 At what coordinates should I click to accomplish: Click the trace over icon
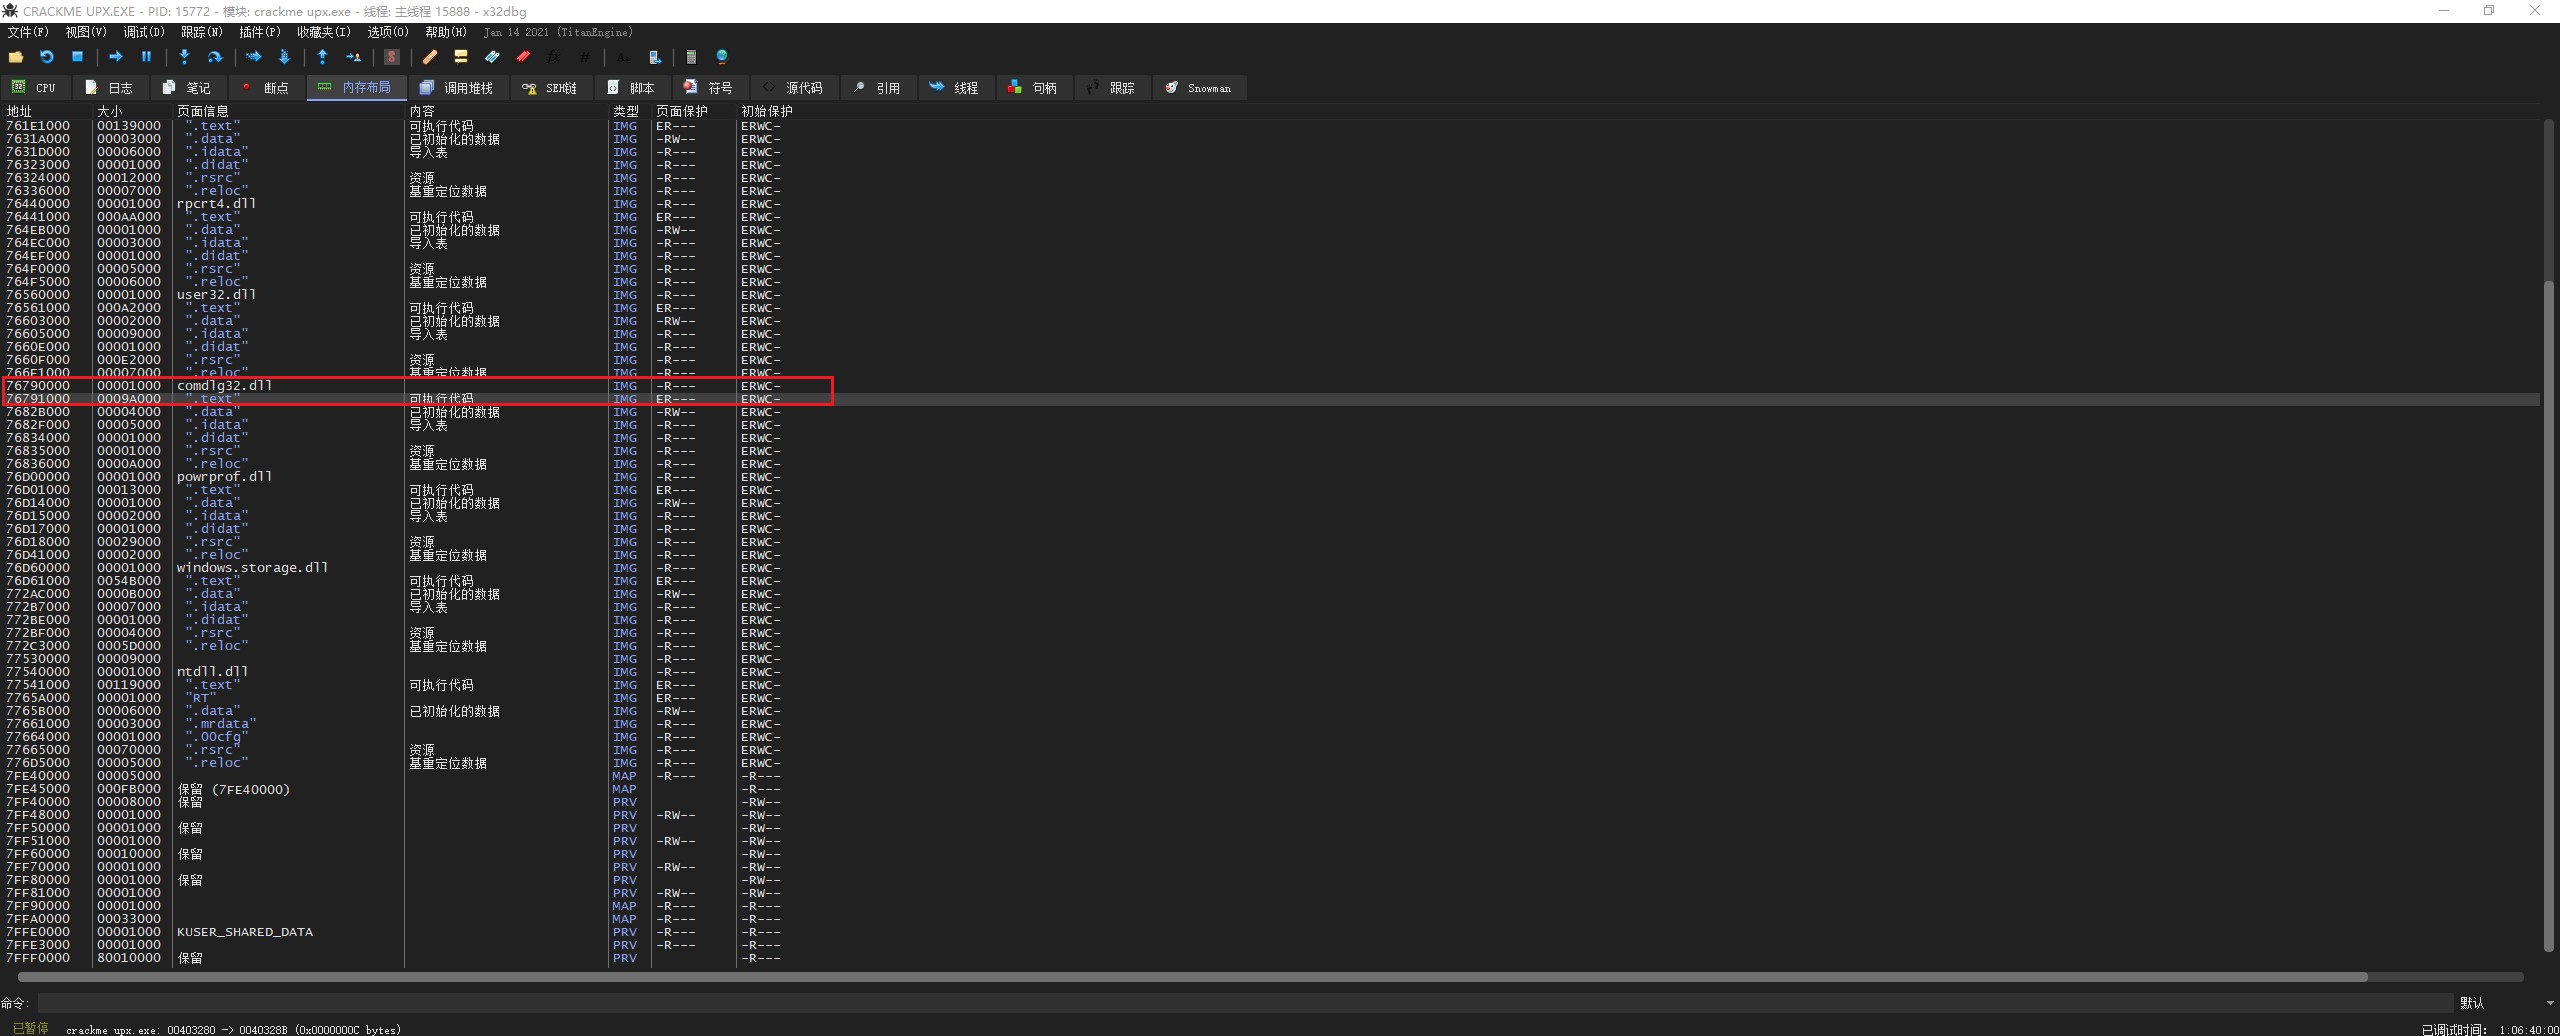(284, 57)
